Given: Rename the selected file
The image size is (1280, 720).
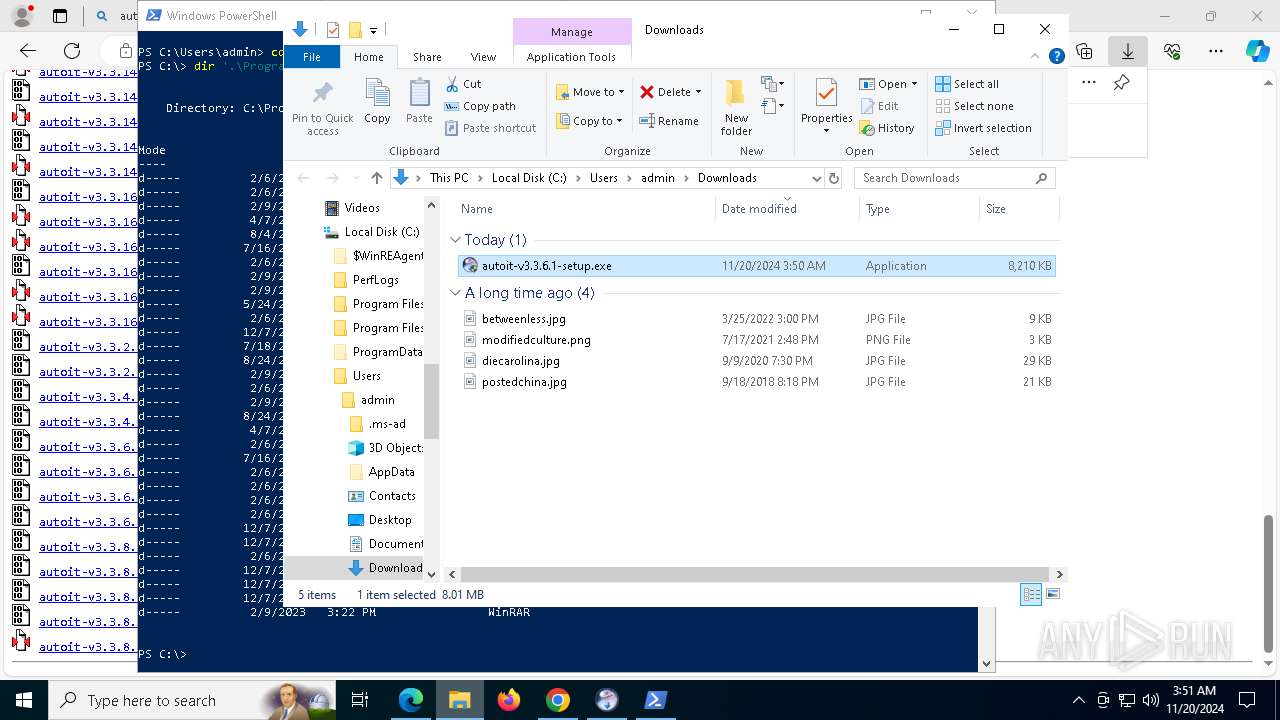Looking at the screenshot, I should click(x=669, y=121).
